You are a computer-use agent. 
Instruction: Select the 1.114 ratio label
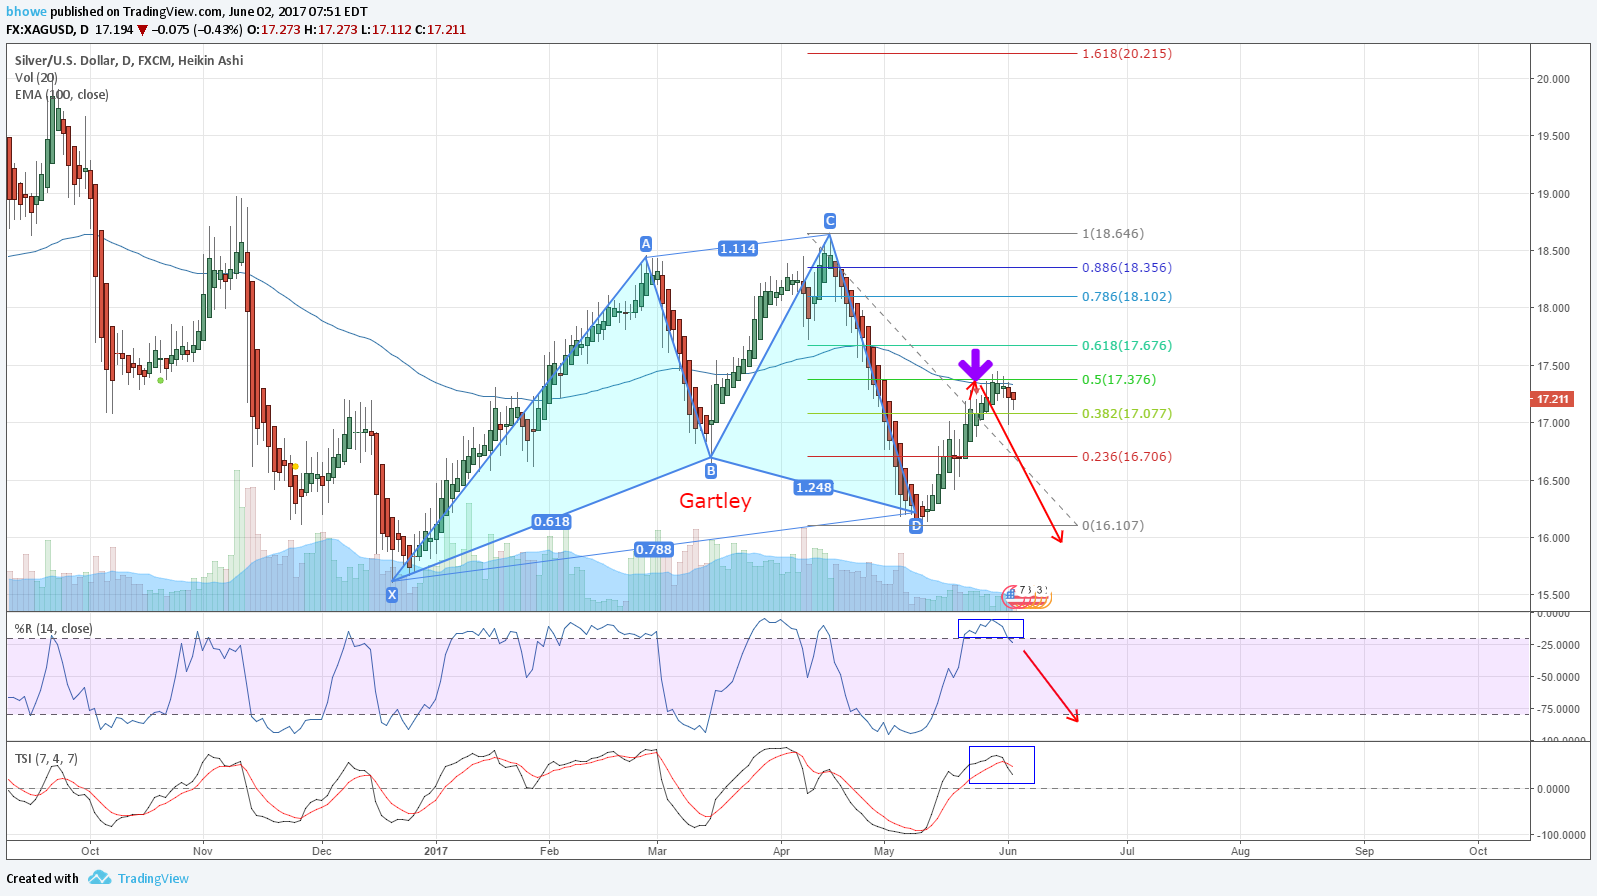click(x=737, y=249)
